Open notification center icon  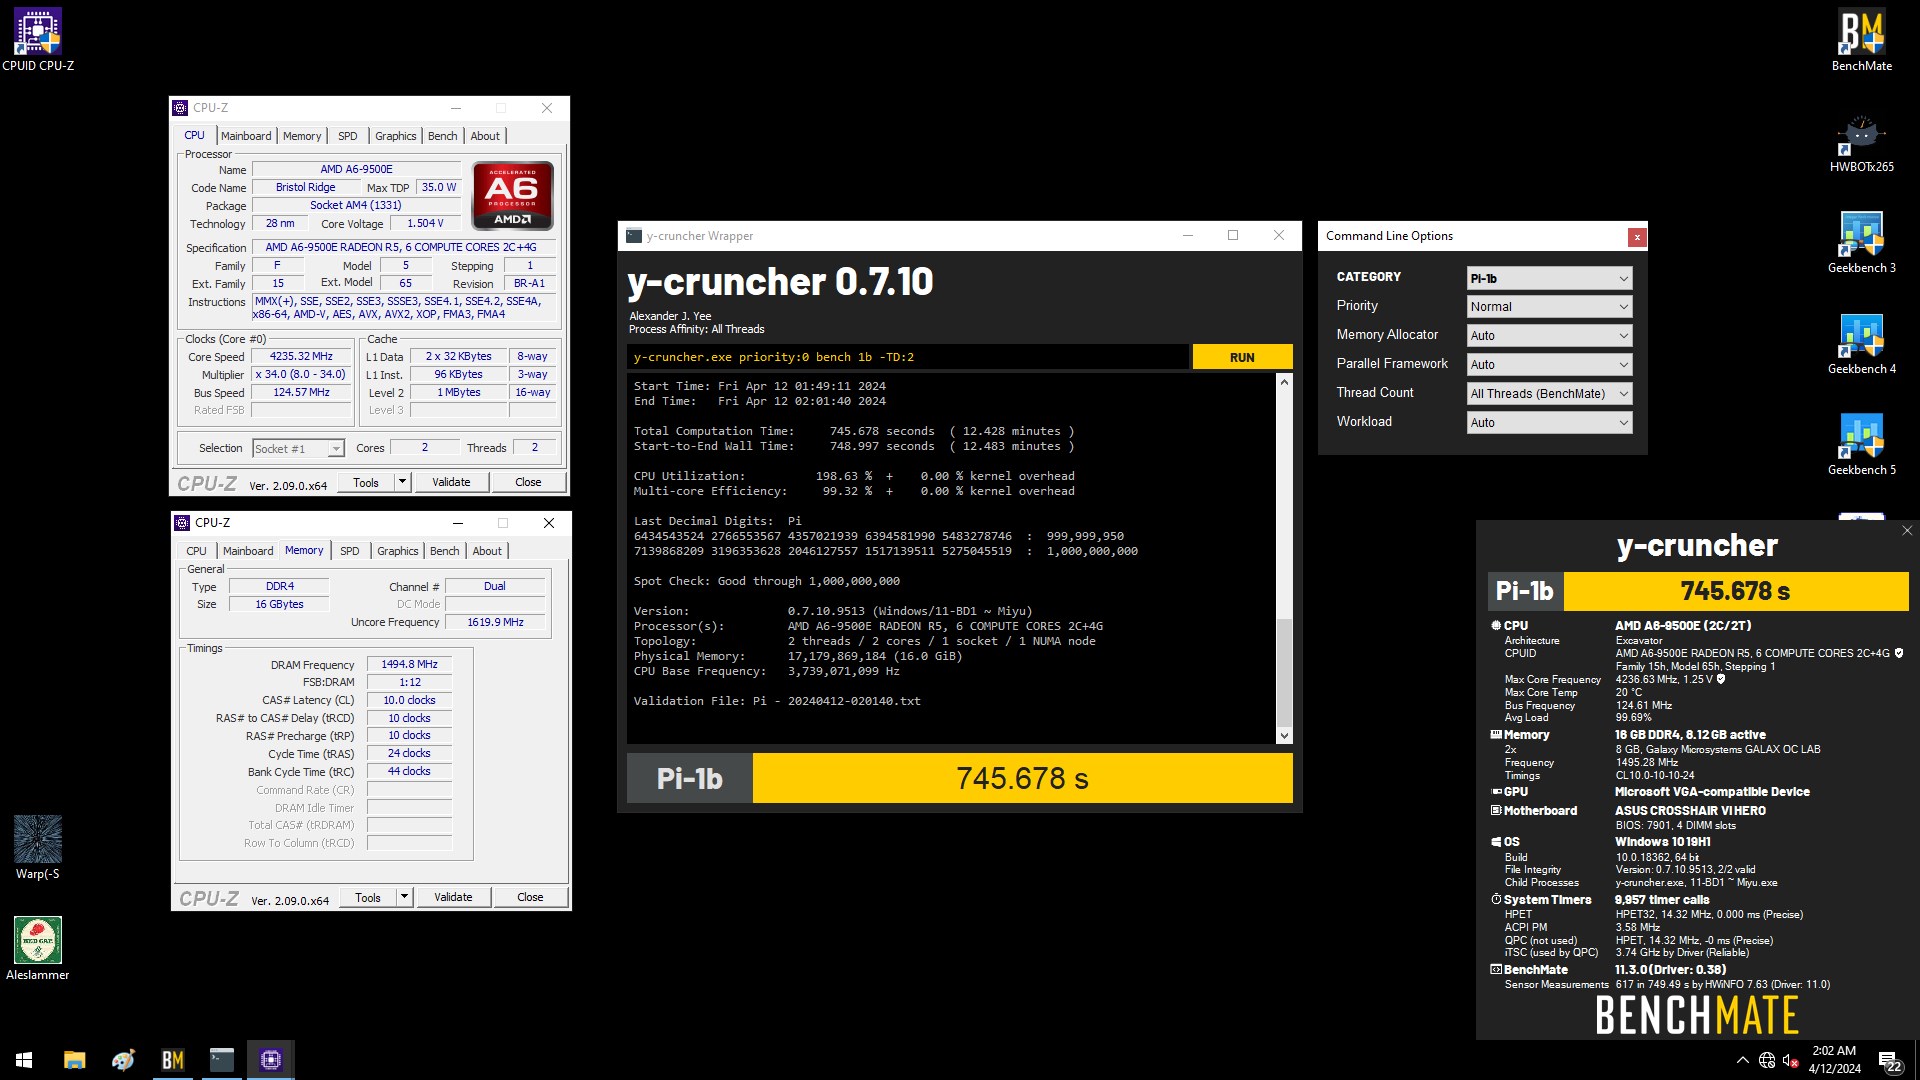[x=1889, y=1060]
